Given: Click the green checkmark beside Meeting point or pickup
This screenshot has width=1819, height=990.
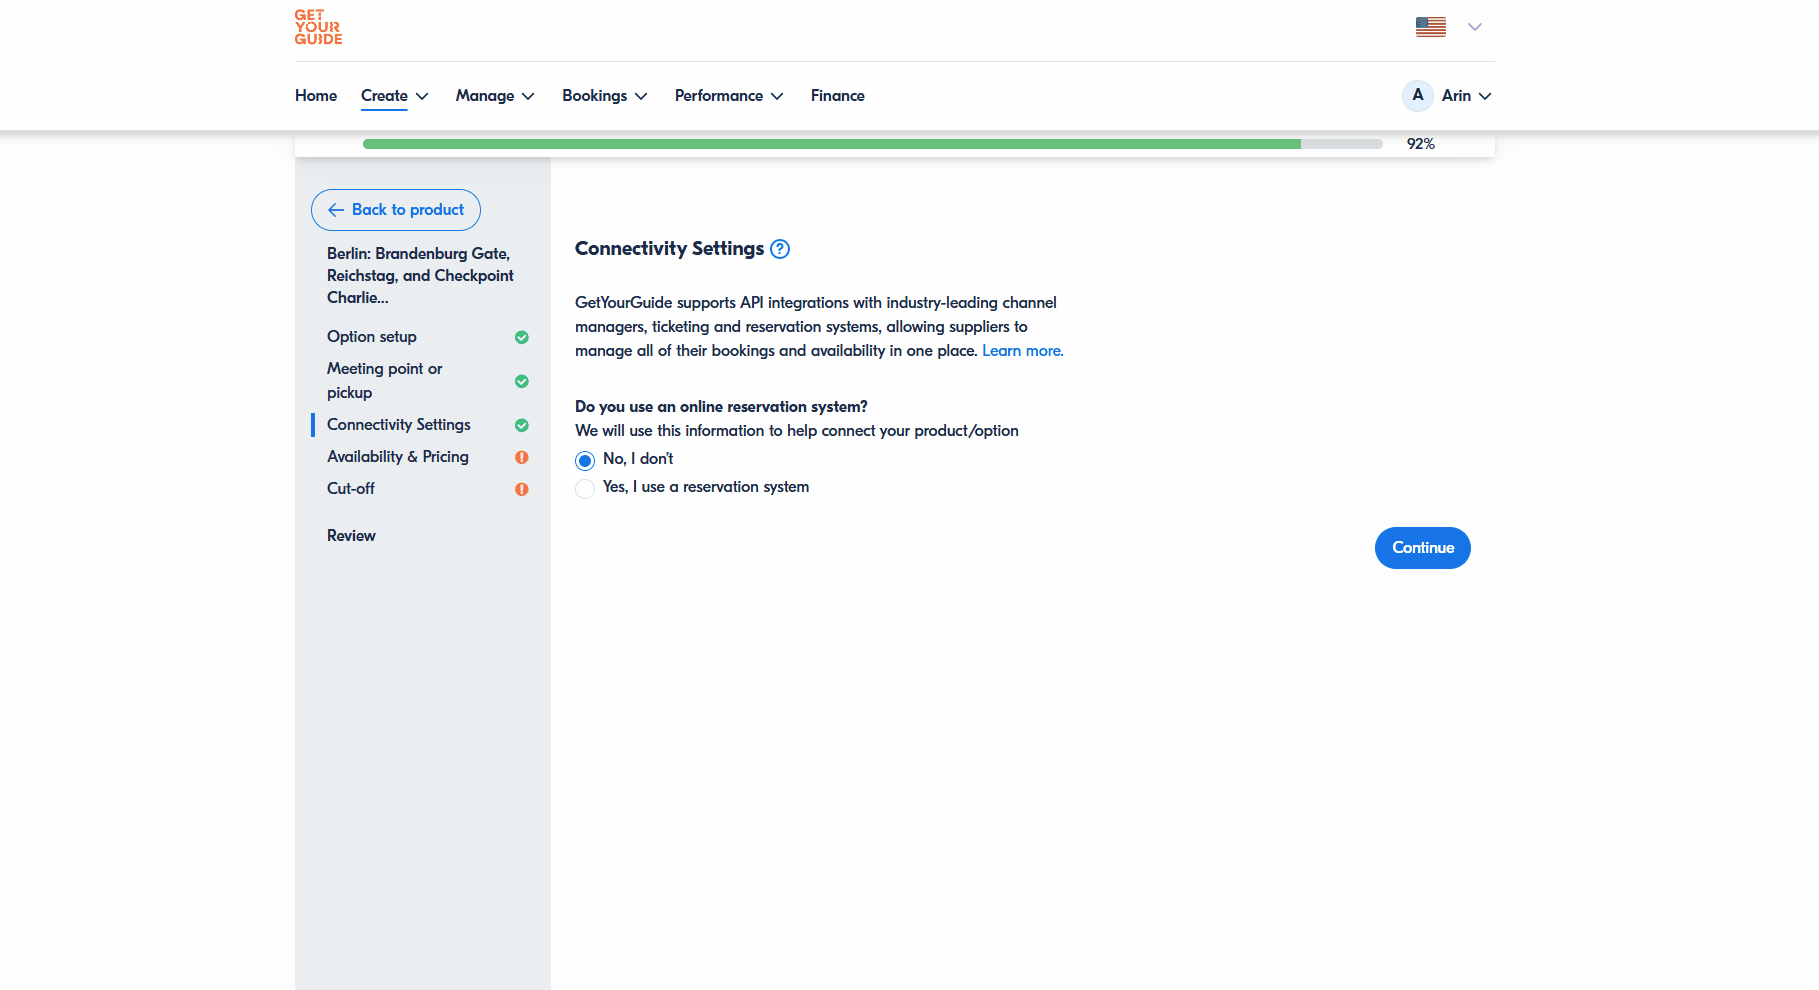Looking at the screenshot, I should click(x=521, y=381).
